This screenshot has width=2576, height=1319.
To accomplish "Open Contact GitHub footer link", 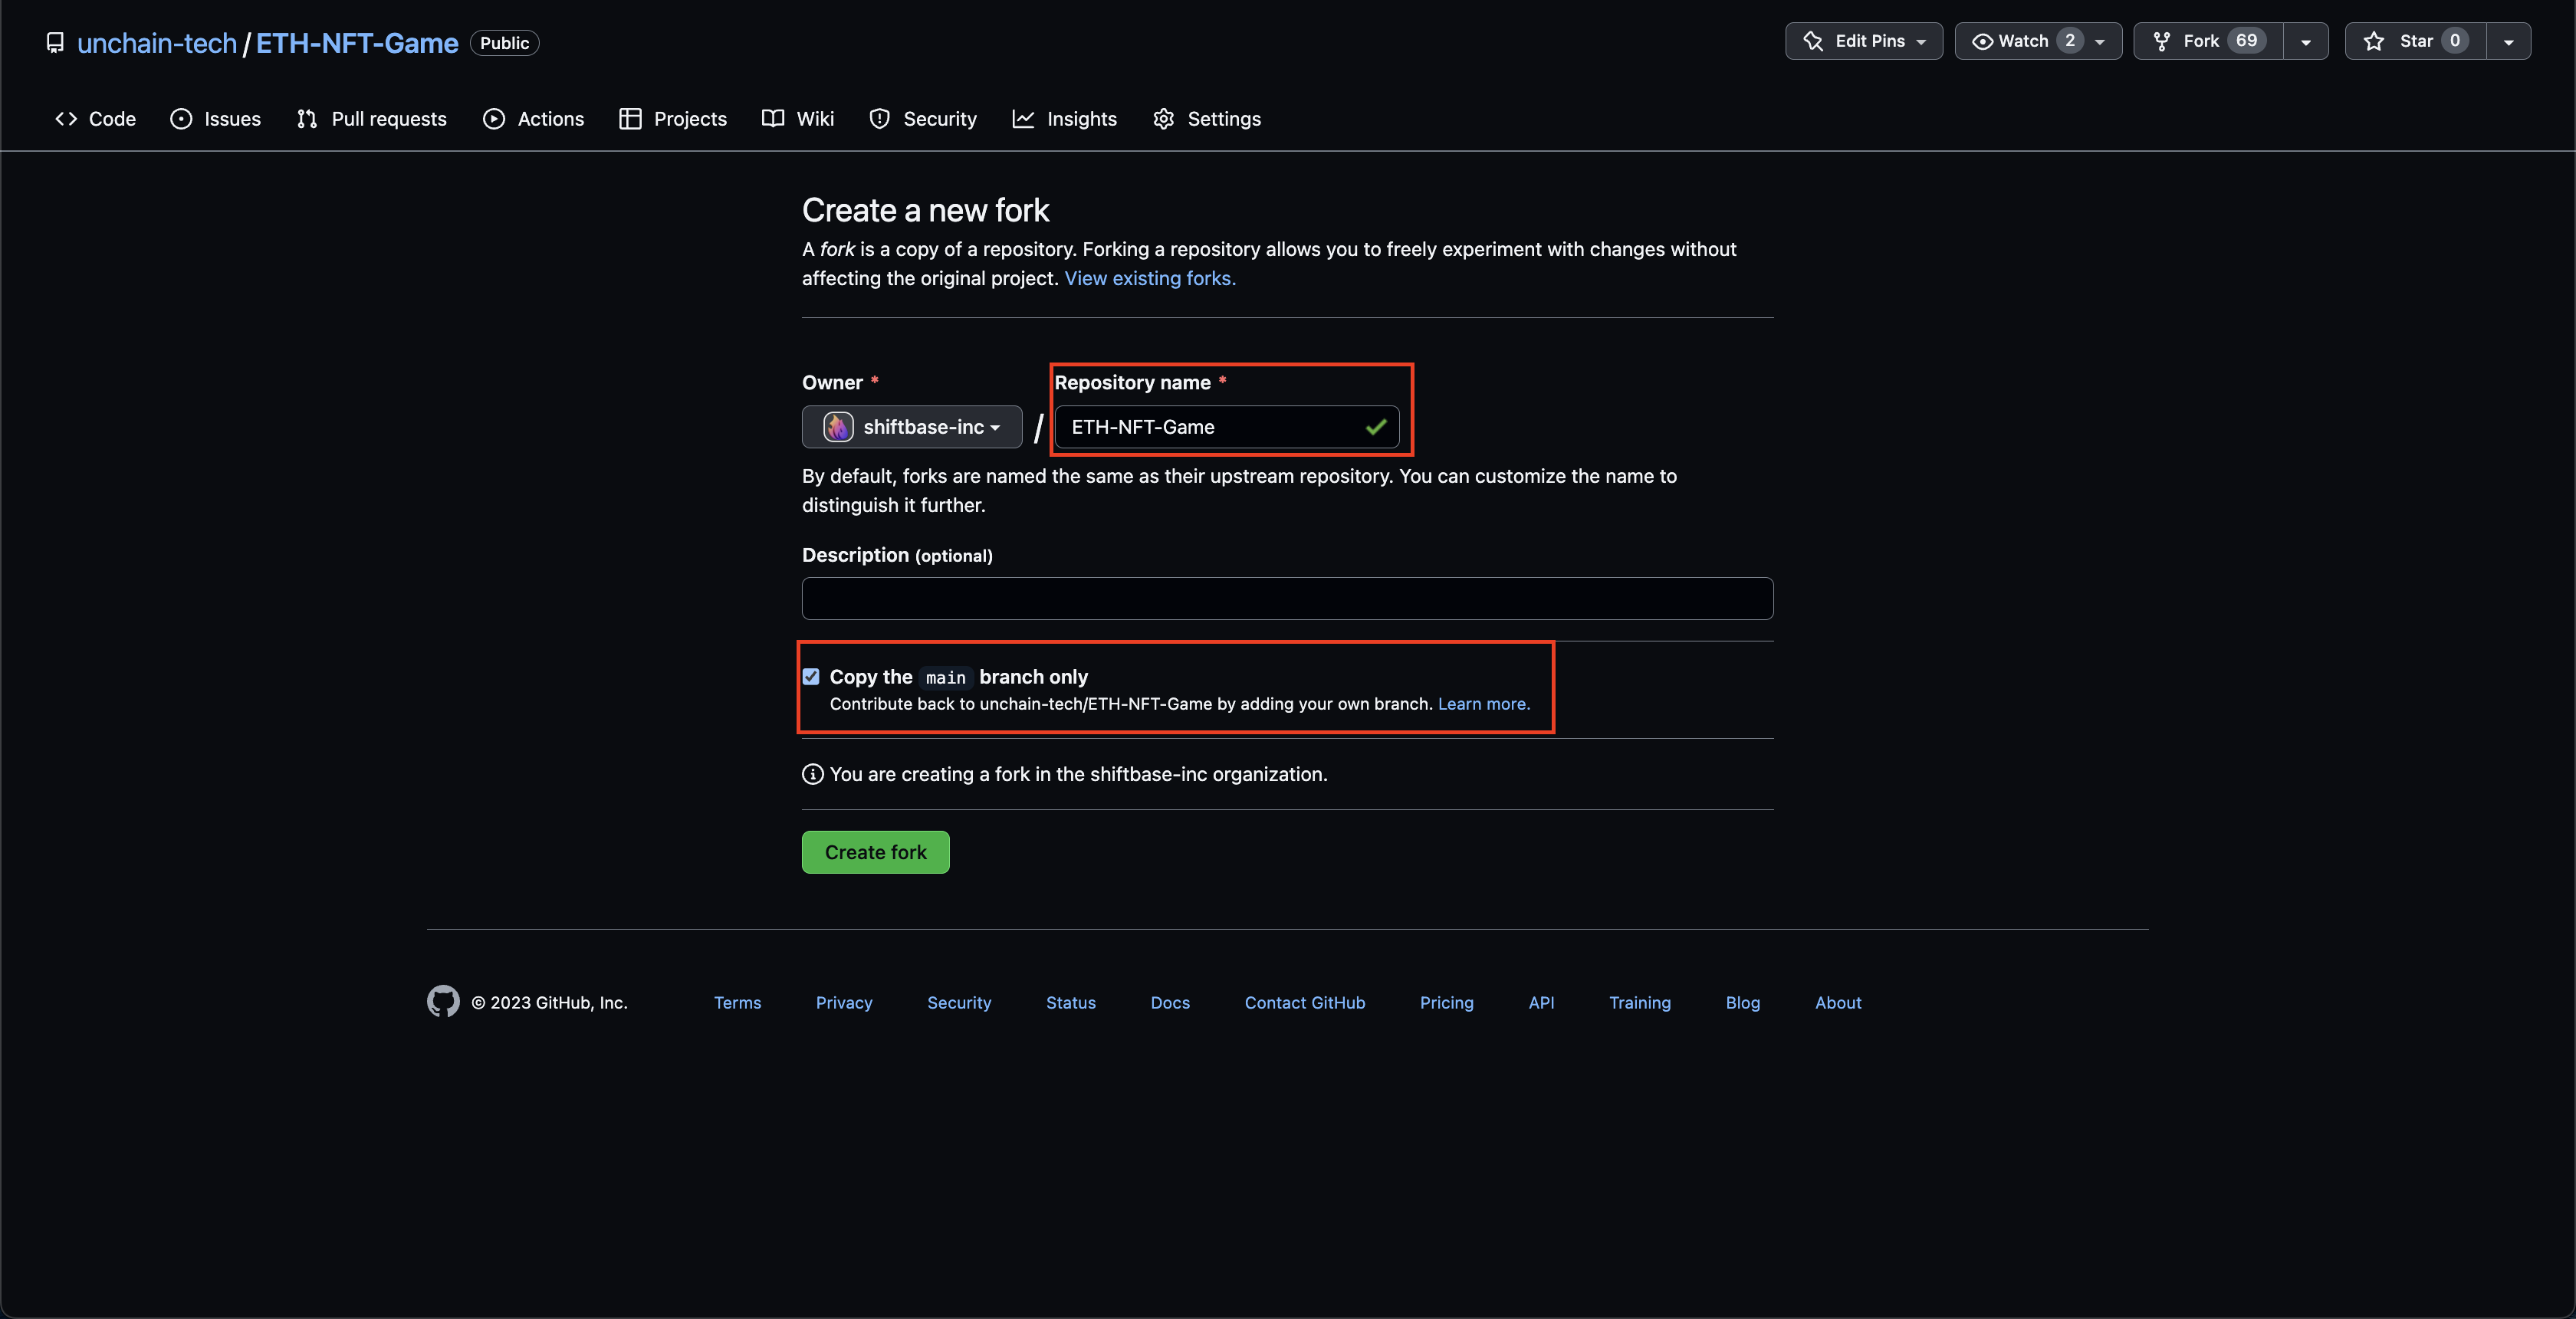I will pos(1305,1002).
